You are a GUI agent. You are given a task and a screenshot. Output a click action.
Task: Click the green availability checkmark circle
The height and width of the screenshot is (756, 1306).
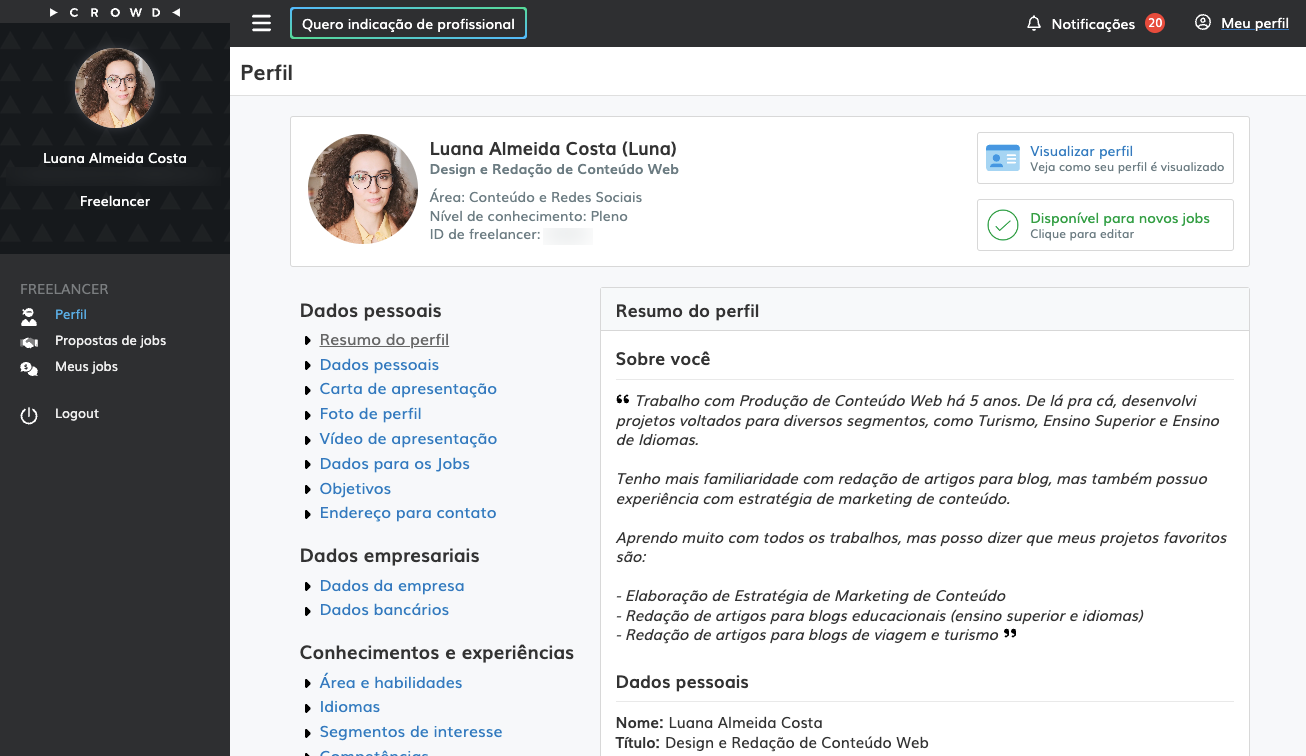1002,225
